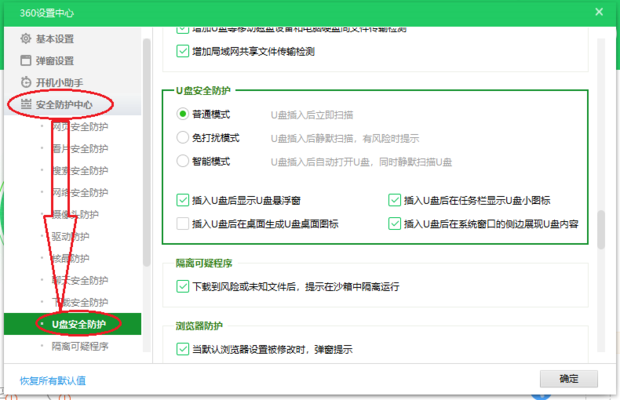The width and height of the screenshot is (620, 400).
Task: Go to 看片安全防护 sub-item
Action: click(80, 148)
